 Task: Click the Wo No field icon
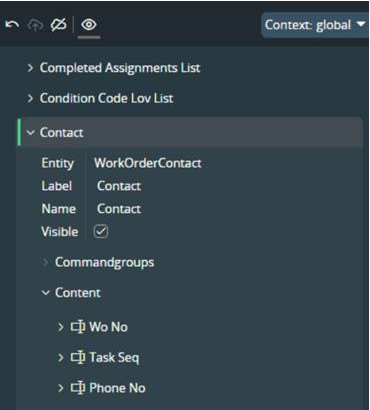pos(78,327)
